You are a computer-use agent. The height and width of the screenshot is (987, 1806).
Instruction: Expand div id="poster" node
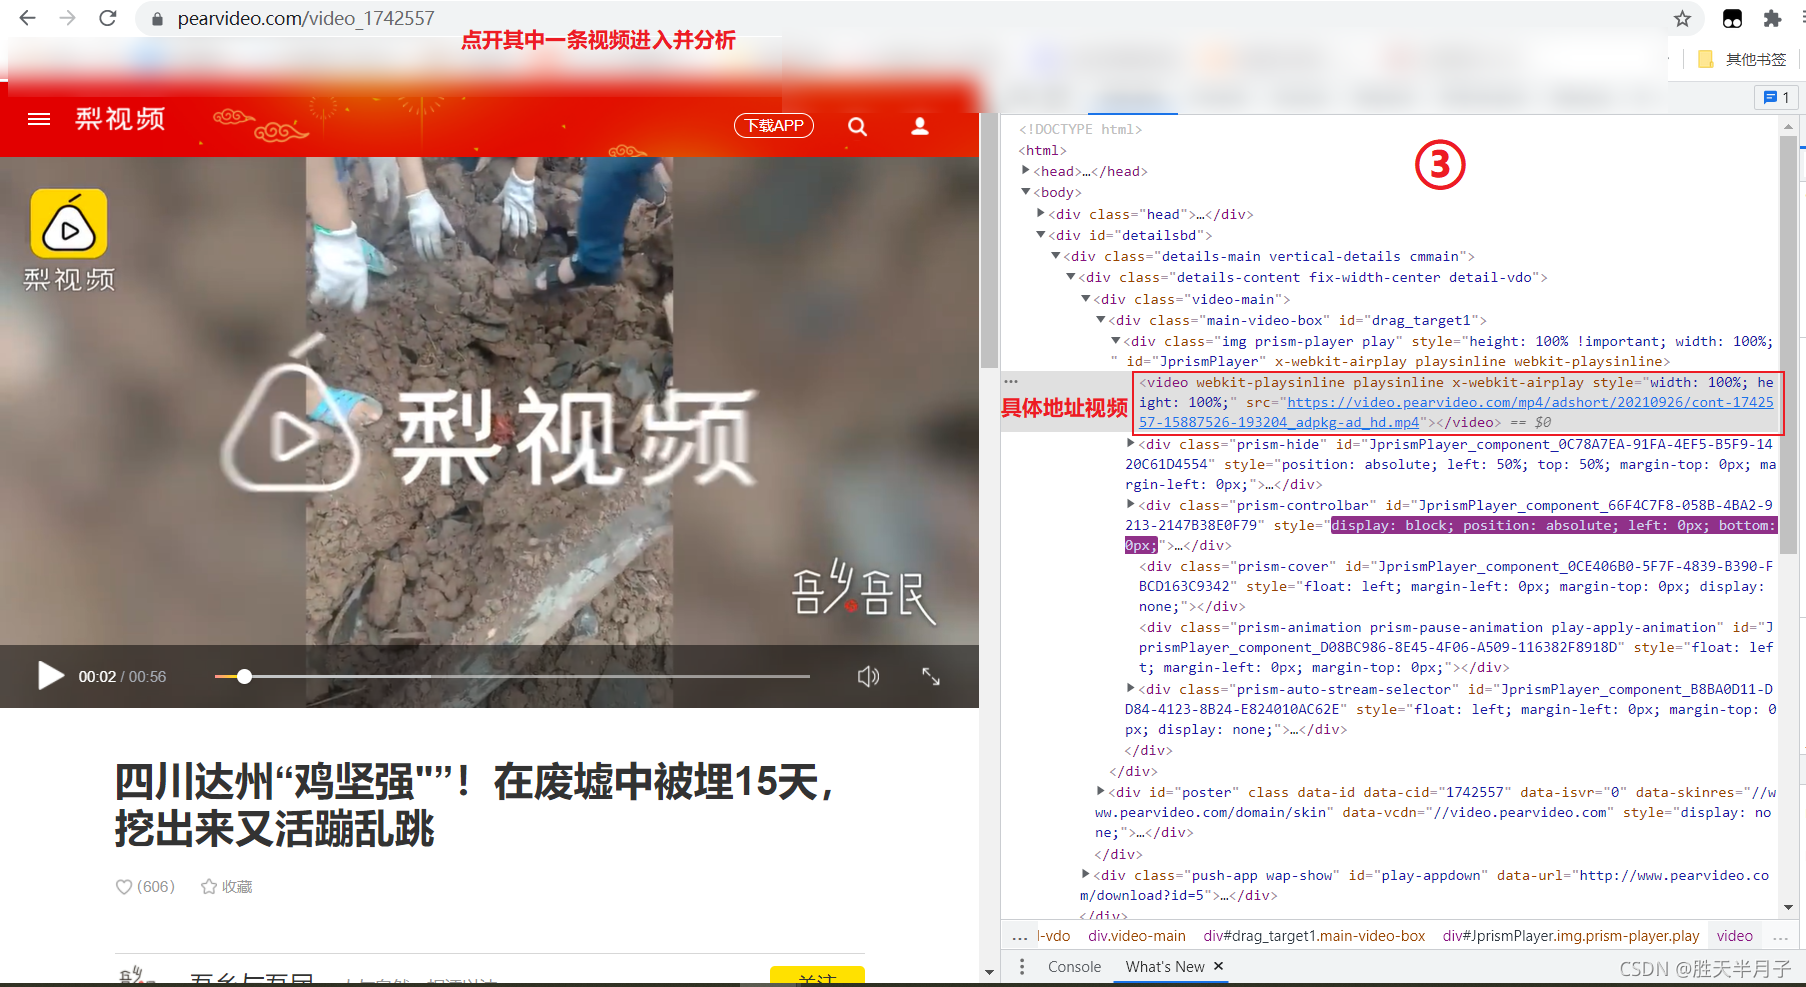click(1101, 791)
